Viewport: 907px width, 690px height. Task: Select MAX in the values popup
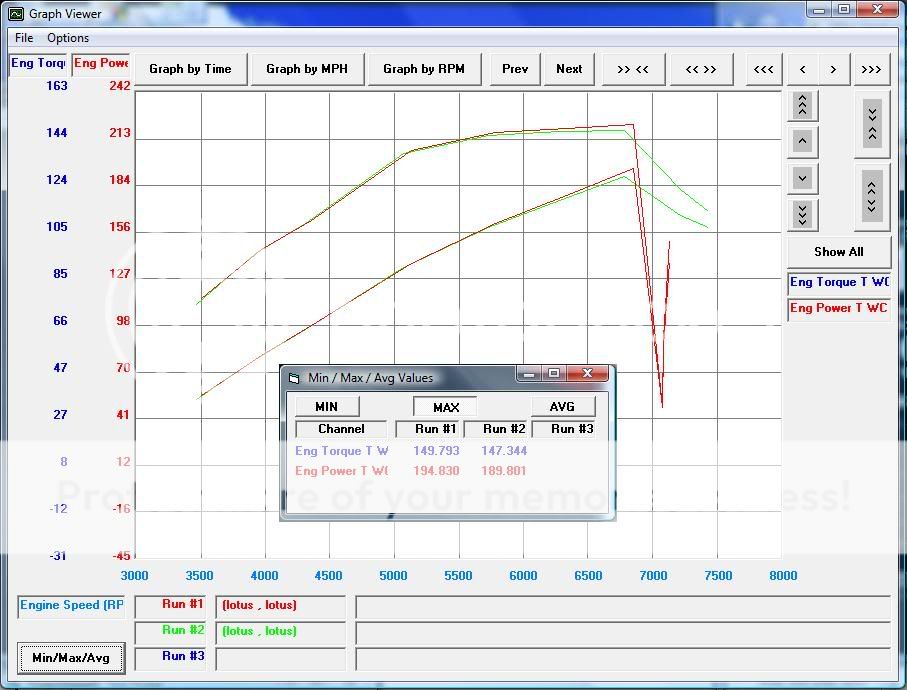(x=446, y=407)
